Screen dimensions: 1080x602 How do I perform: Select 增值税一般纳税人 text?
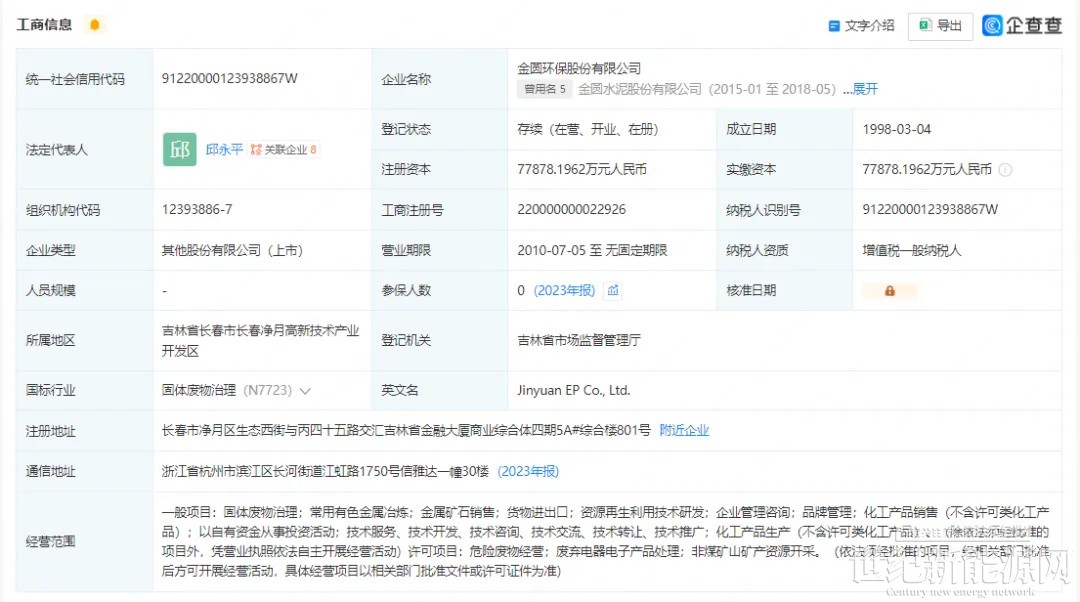pos(911,250)
